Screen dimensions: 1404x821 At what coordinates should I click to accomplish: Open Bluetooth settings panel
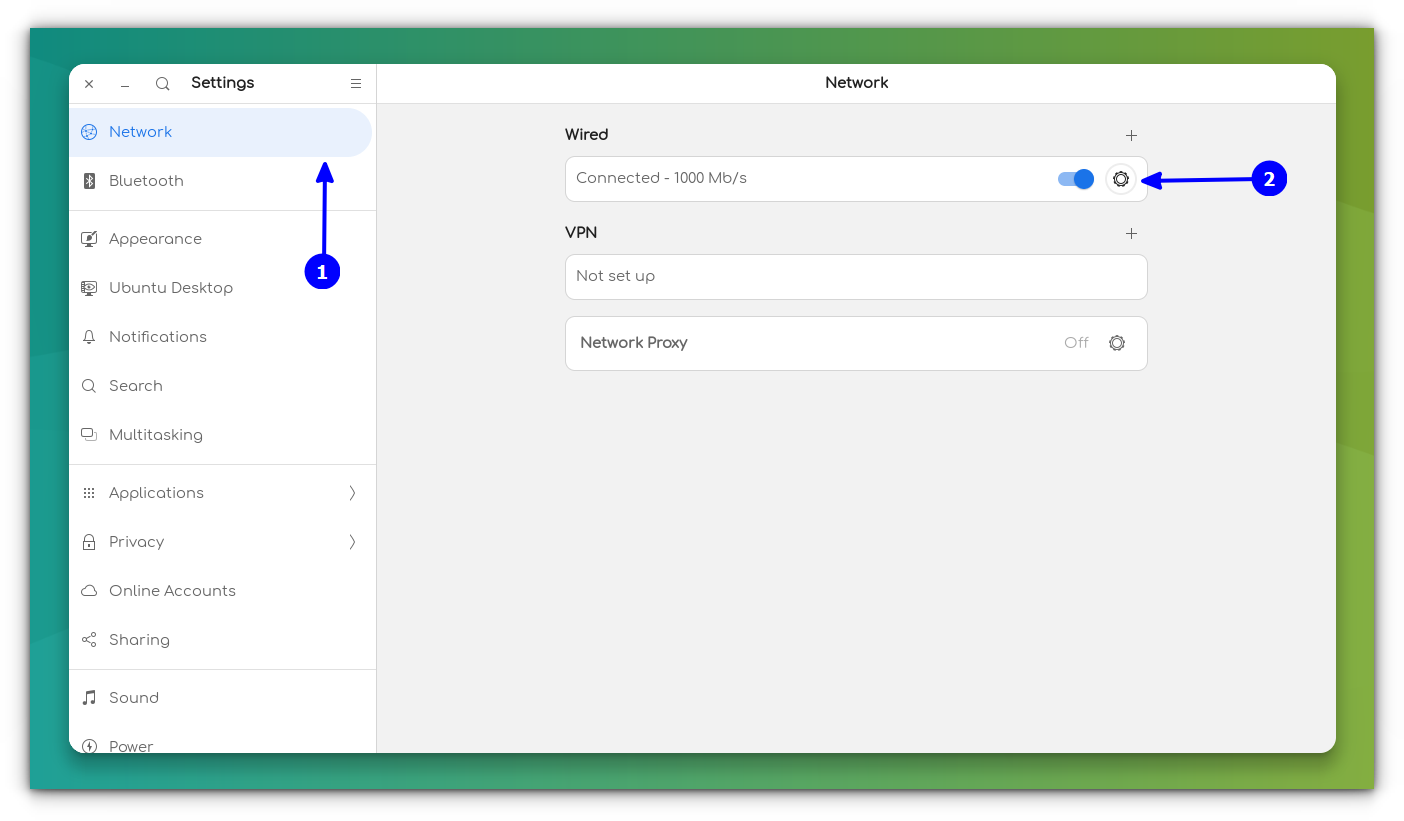pos(222,181)
